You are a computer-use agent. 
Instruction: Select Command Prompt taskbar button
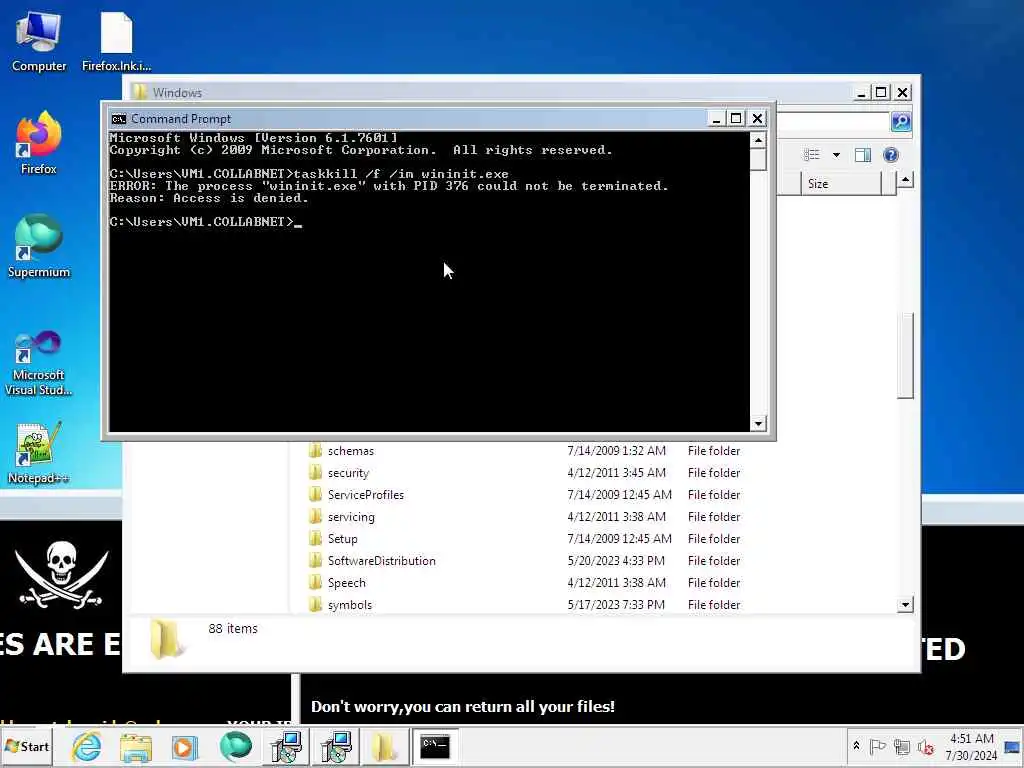point(435,746)
